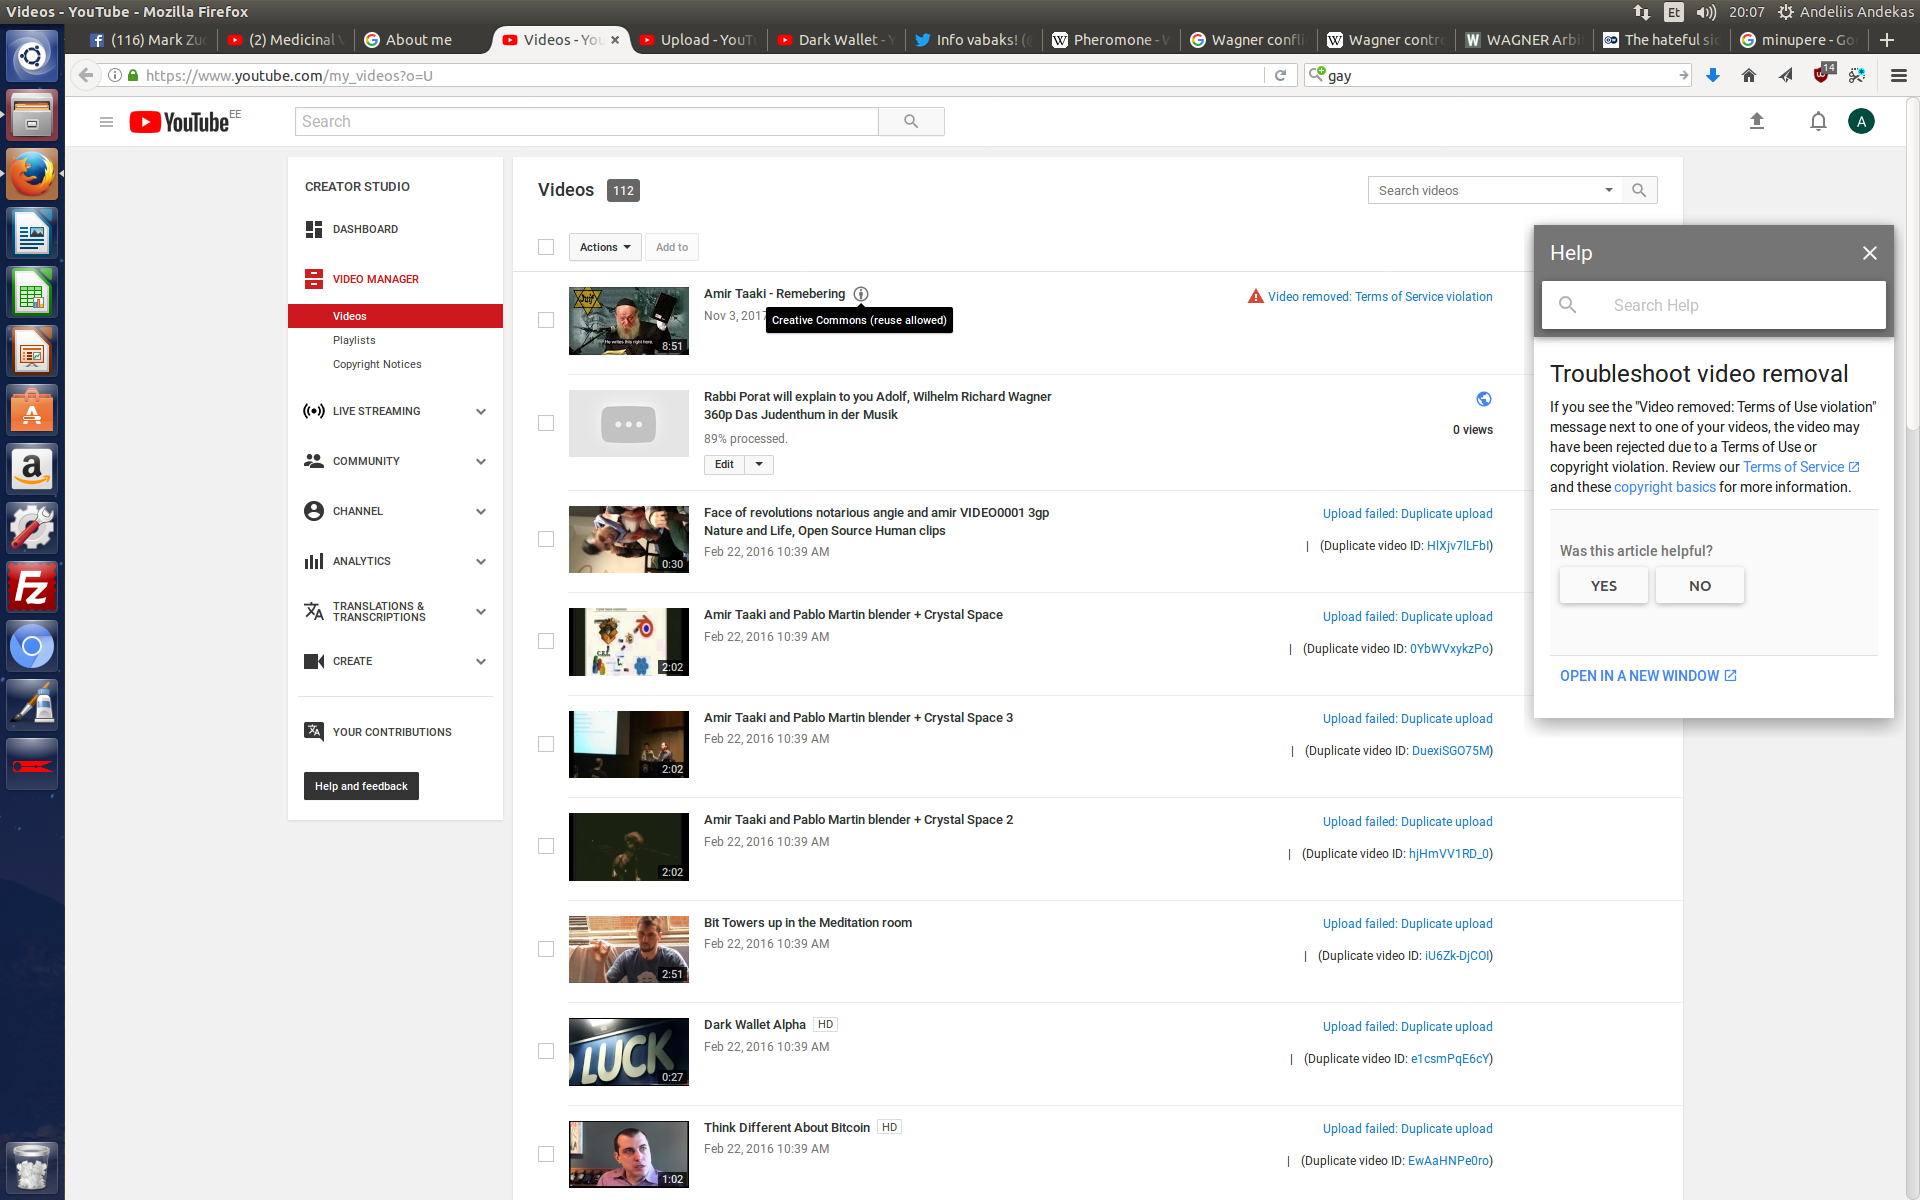Image resolution: width=1920 pixels, height=1200 pixels.
Task: Click the Firefox home icon
Action: pos(1749,75)
